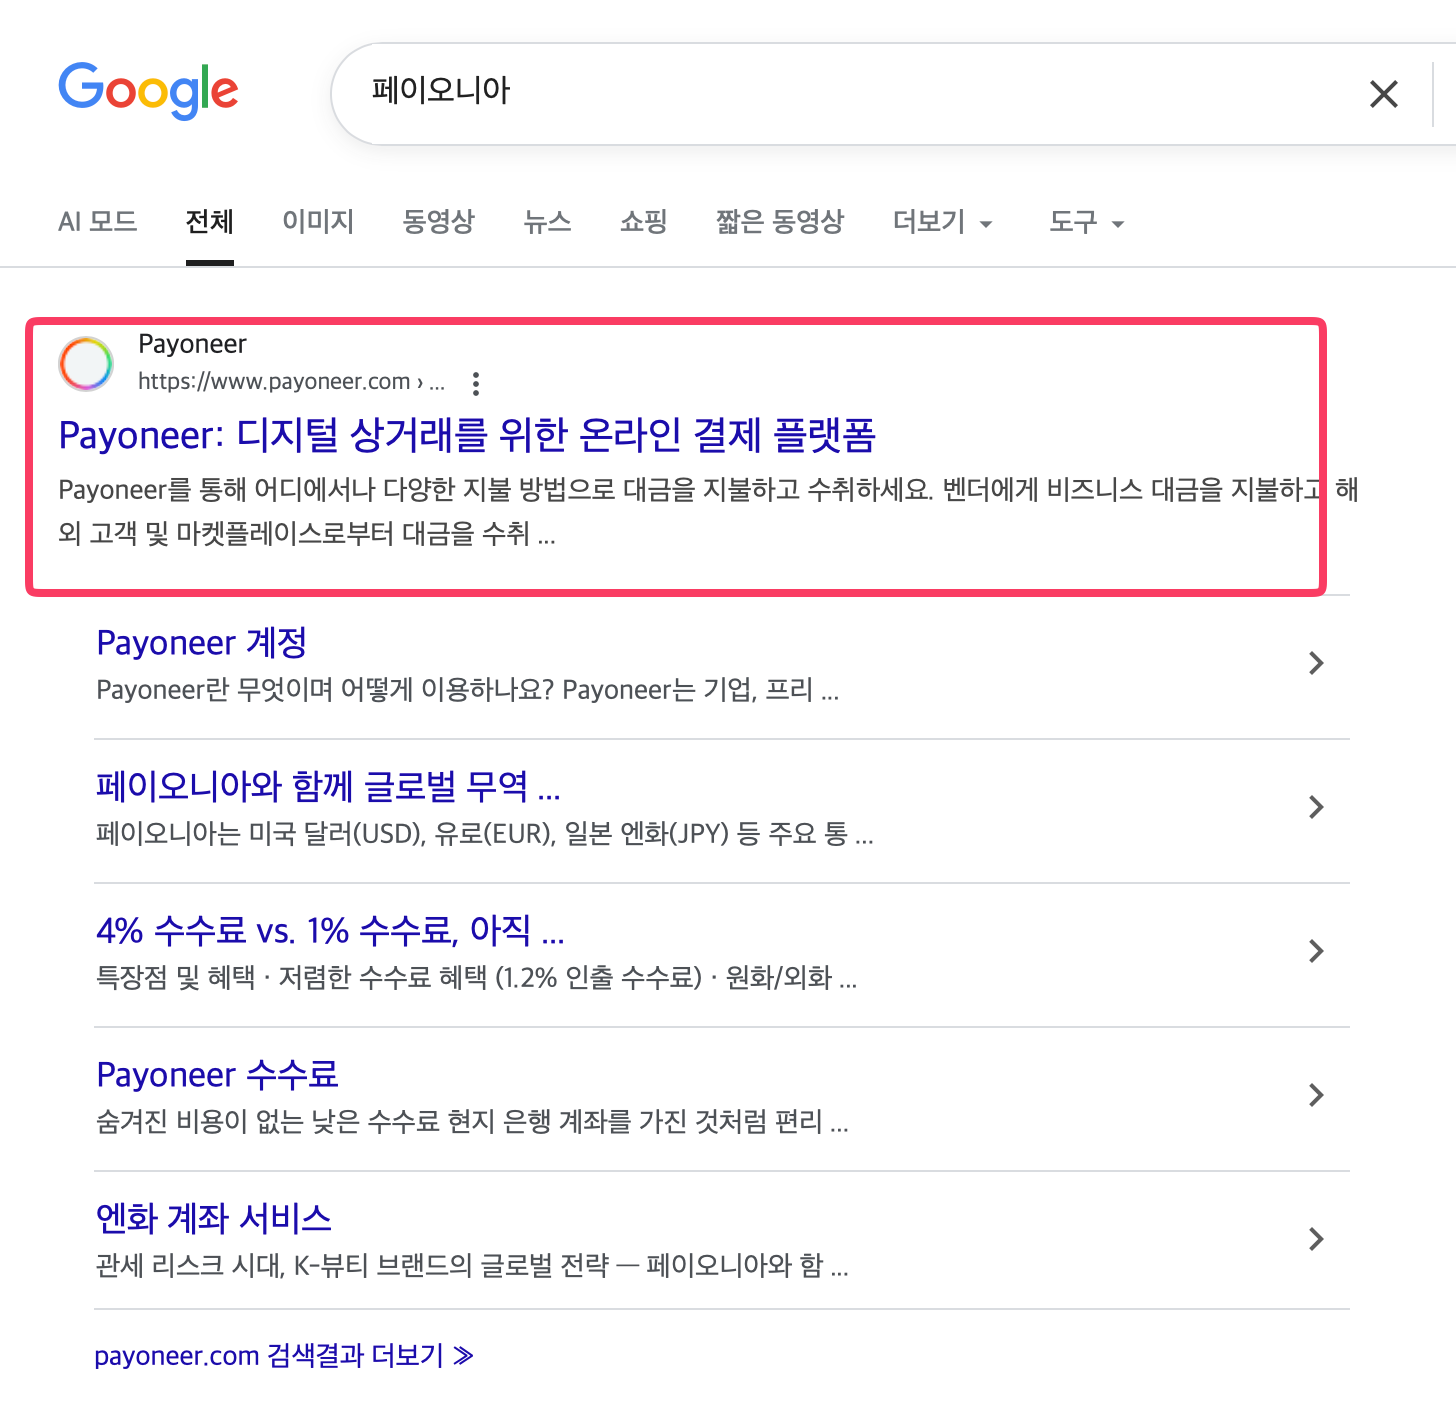Click snippet 관세 리스크 시대, K-뷰티 브랜드의
The height and width of the screenshot is (1404, 1456).
point(472,1266)
